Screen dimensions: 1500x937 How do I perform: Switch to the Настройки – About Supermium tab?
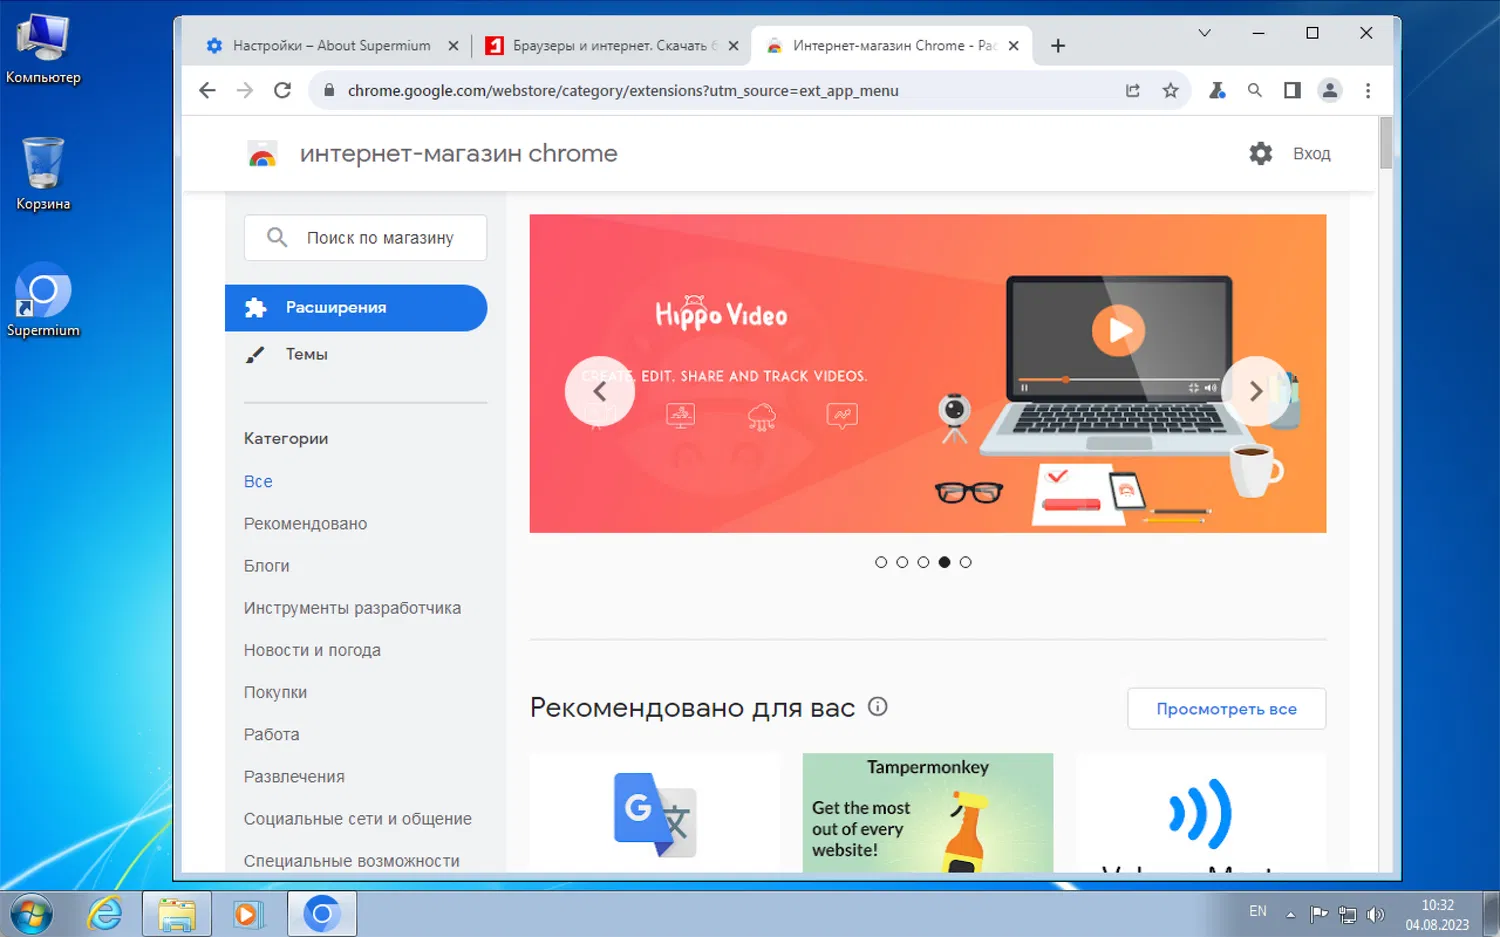332,46
